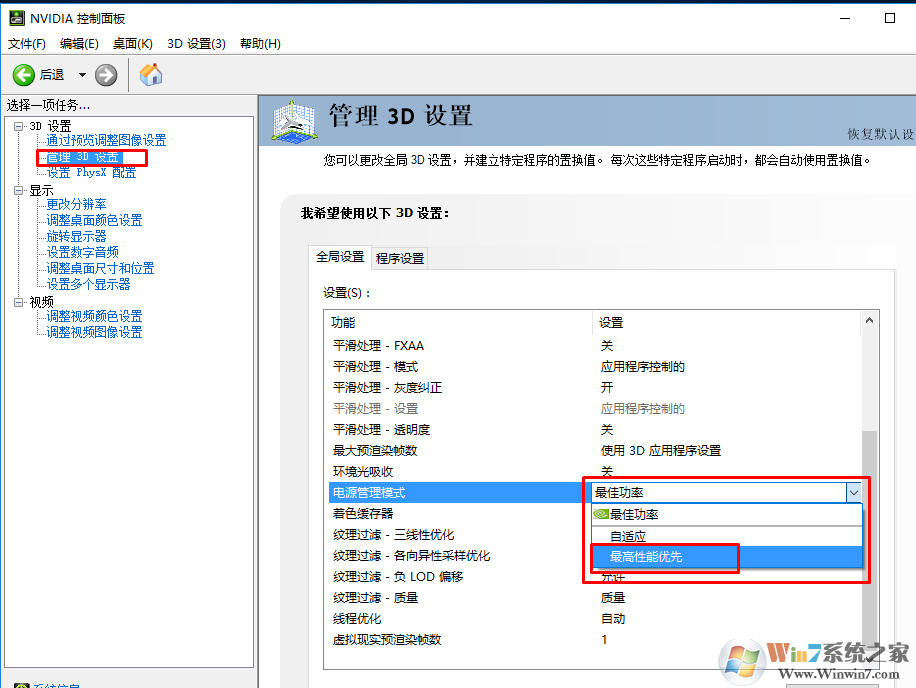This screenshot has width=916, height=688.
Task: Open 设置 PhysX 配置 link
Action: coord(91,173)
